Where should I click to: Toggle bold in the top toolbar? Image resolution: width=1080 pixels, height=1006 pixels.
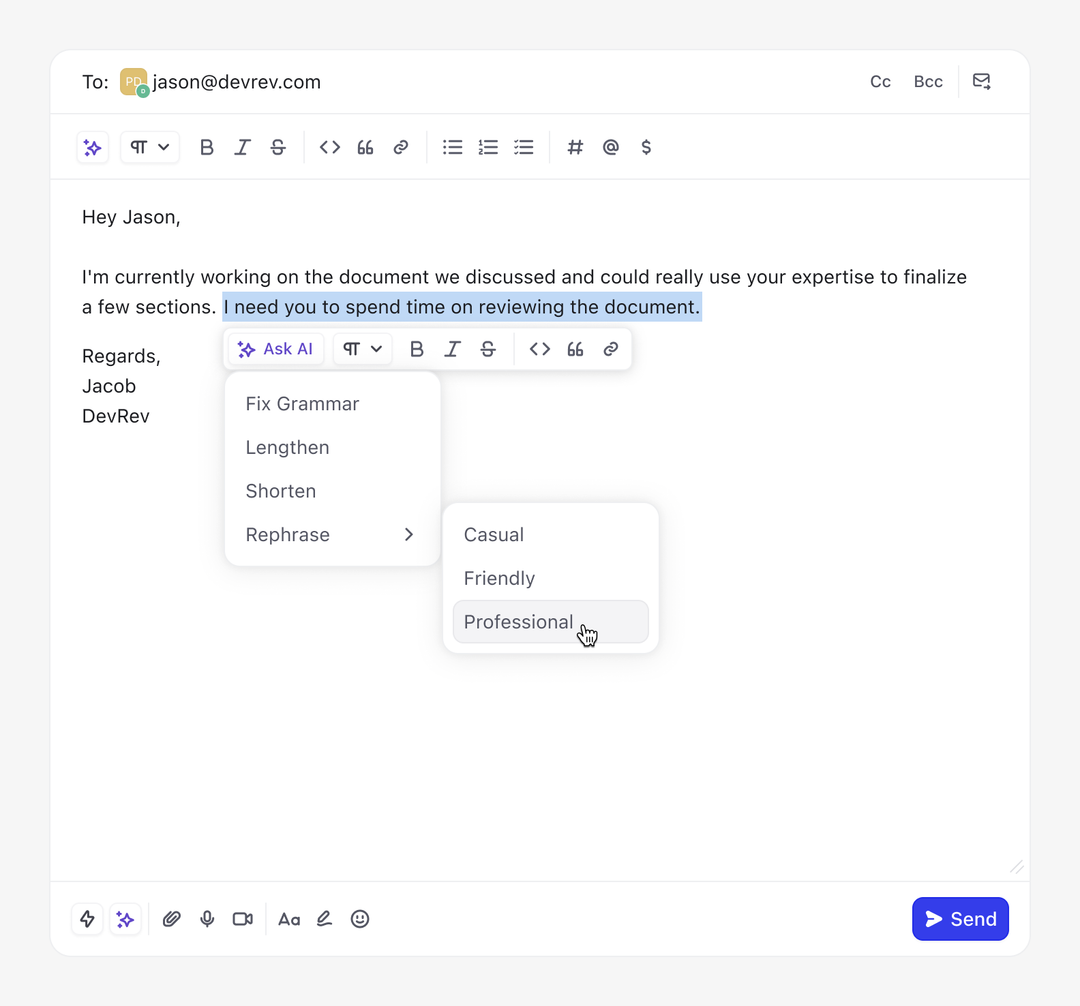[207, 147]
